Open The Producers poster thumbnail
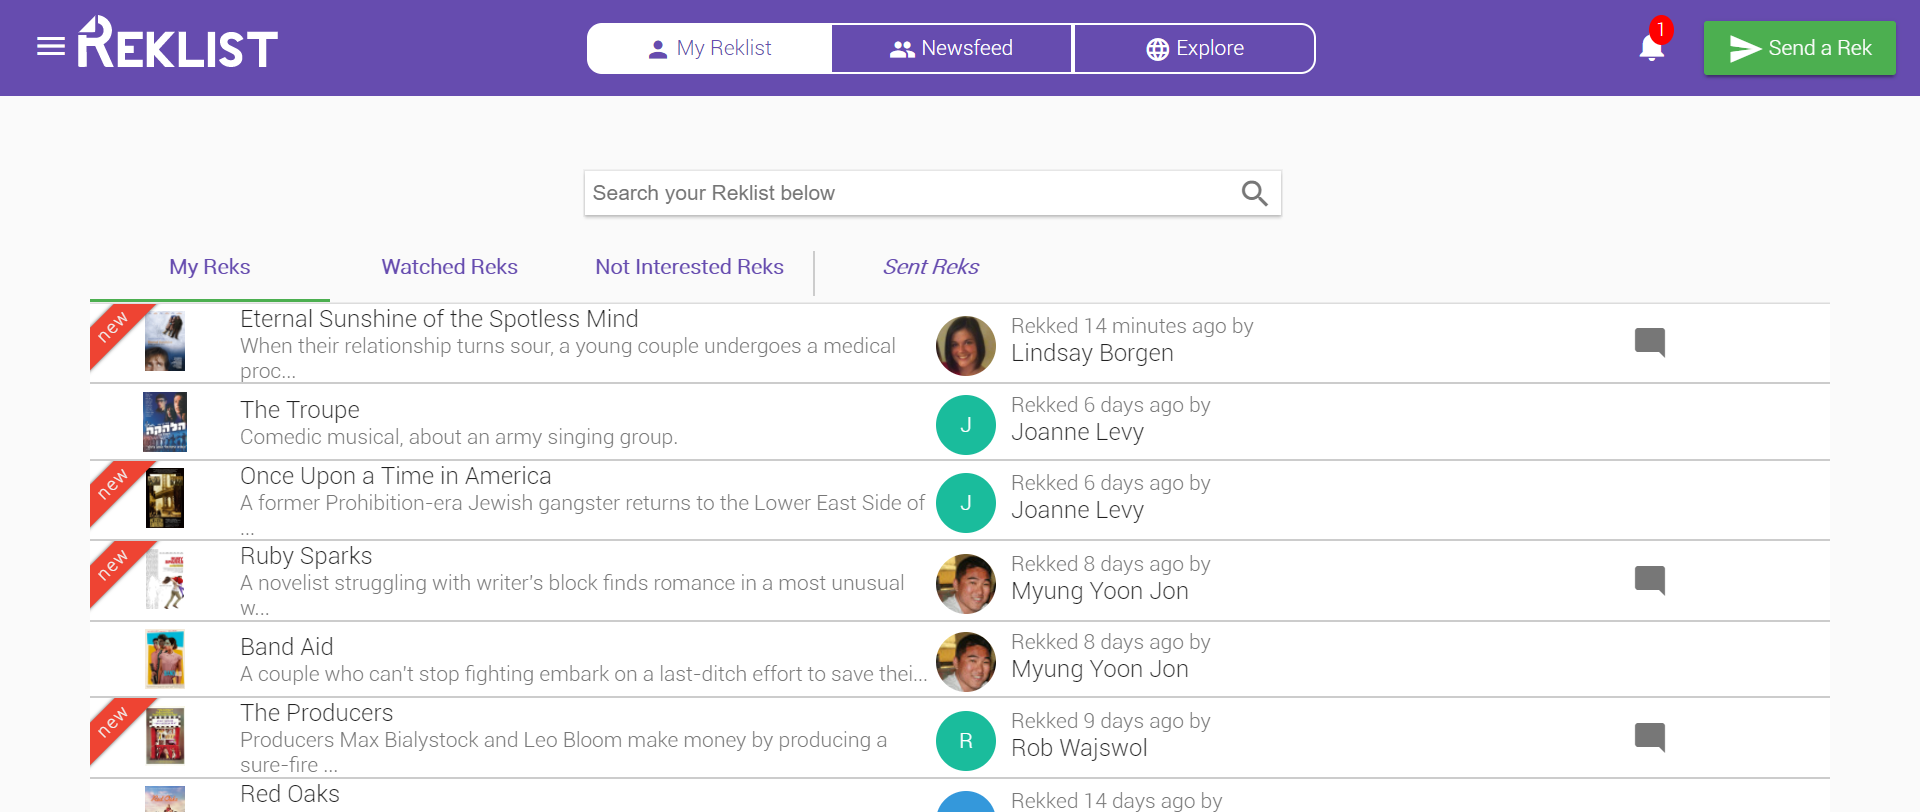Viewport: 1920px width, 812px height. (165, 736)
